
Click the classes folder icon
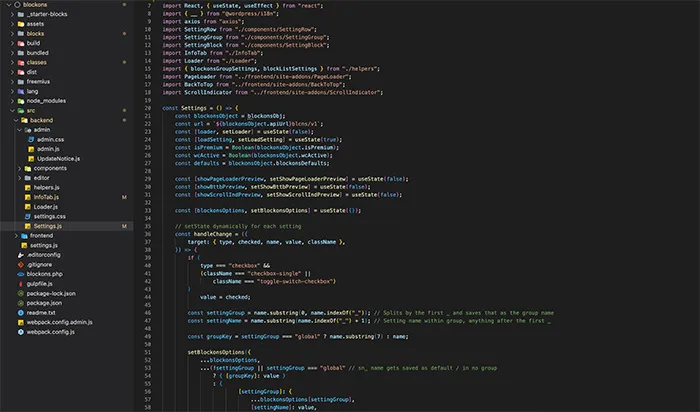pyautogui.click(x=21, y=62)
